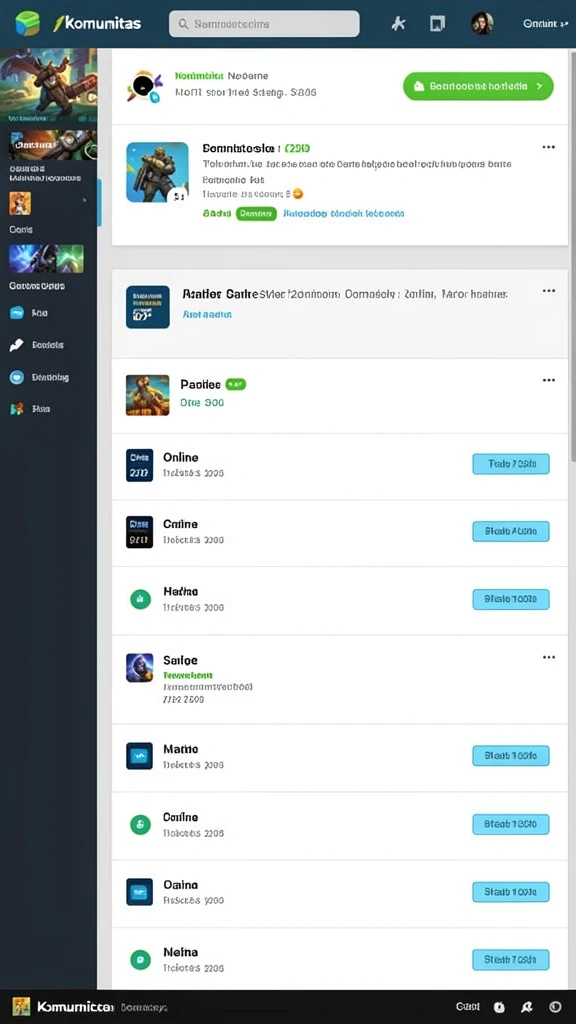Click the Komunitas label in the bottom bar

coord(76,1007)
